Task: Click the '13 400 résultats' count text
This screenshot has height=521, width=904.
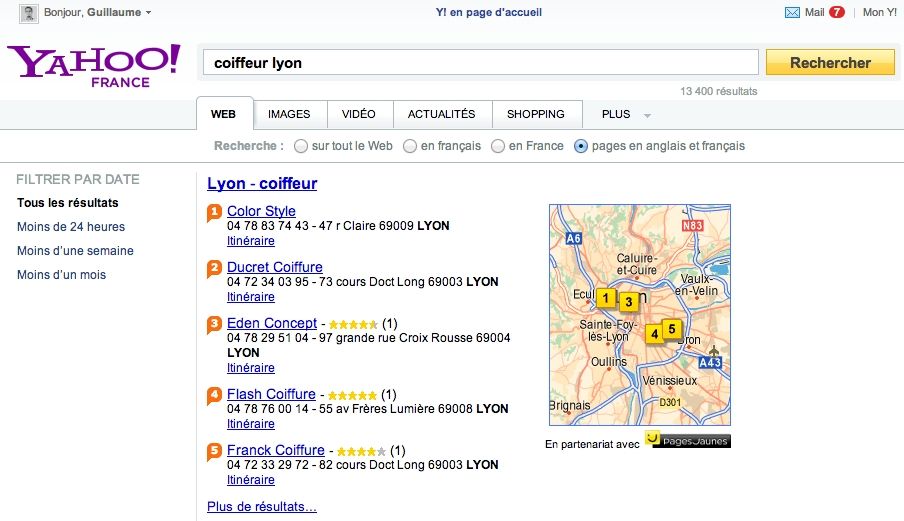Action: pos(718,91)
